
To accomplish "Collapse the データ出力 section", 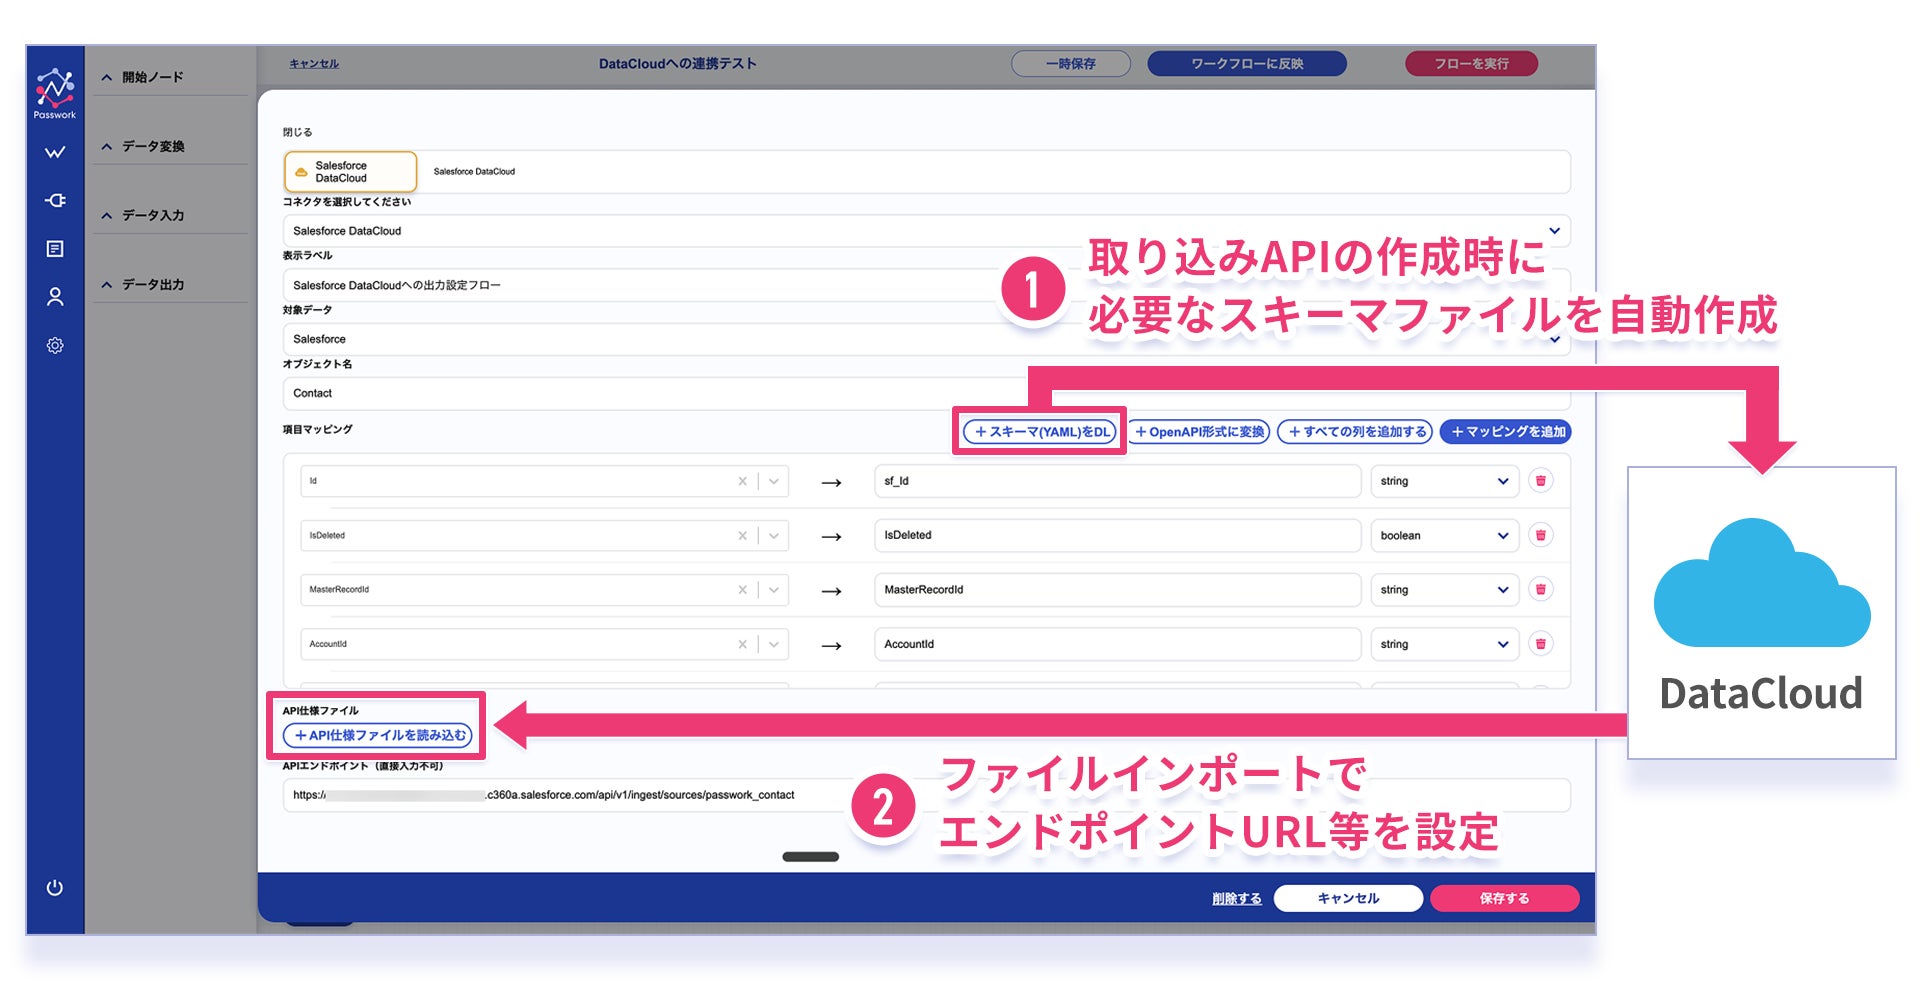I will [x=107, y=284].
